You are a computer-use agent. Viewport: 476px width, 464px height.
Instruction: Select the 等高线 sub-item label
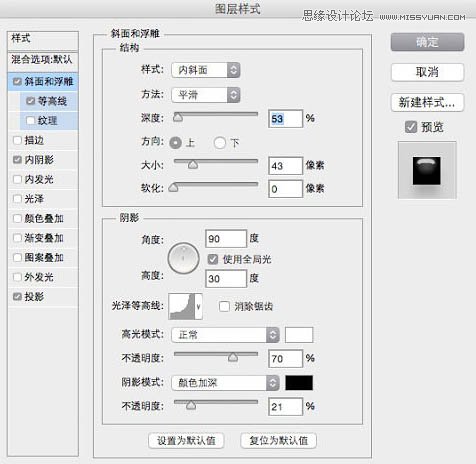(x=52, y=101)
